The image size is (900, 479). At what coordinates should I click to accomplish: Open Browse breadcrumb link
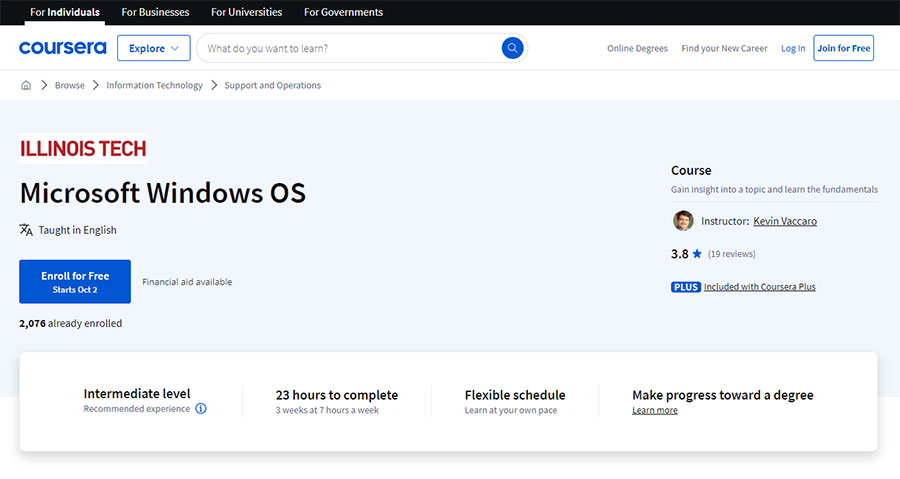tap(69, 85)
